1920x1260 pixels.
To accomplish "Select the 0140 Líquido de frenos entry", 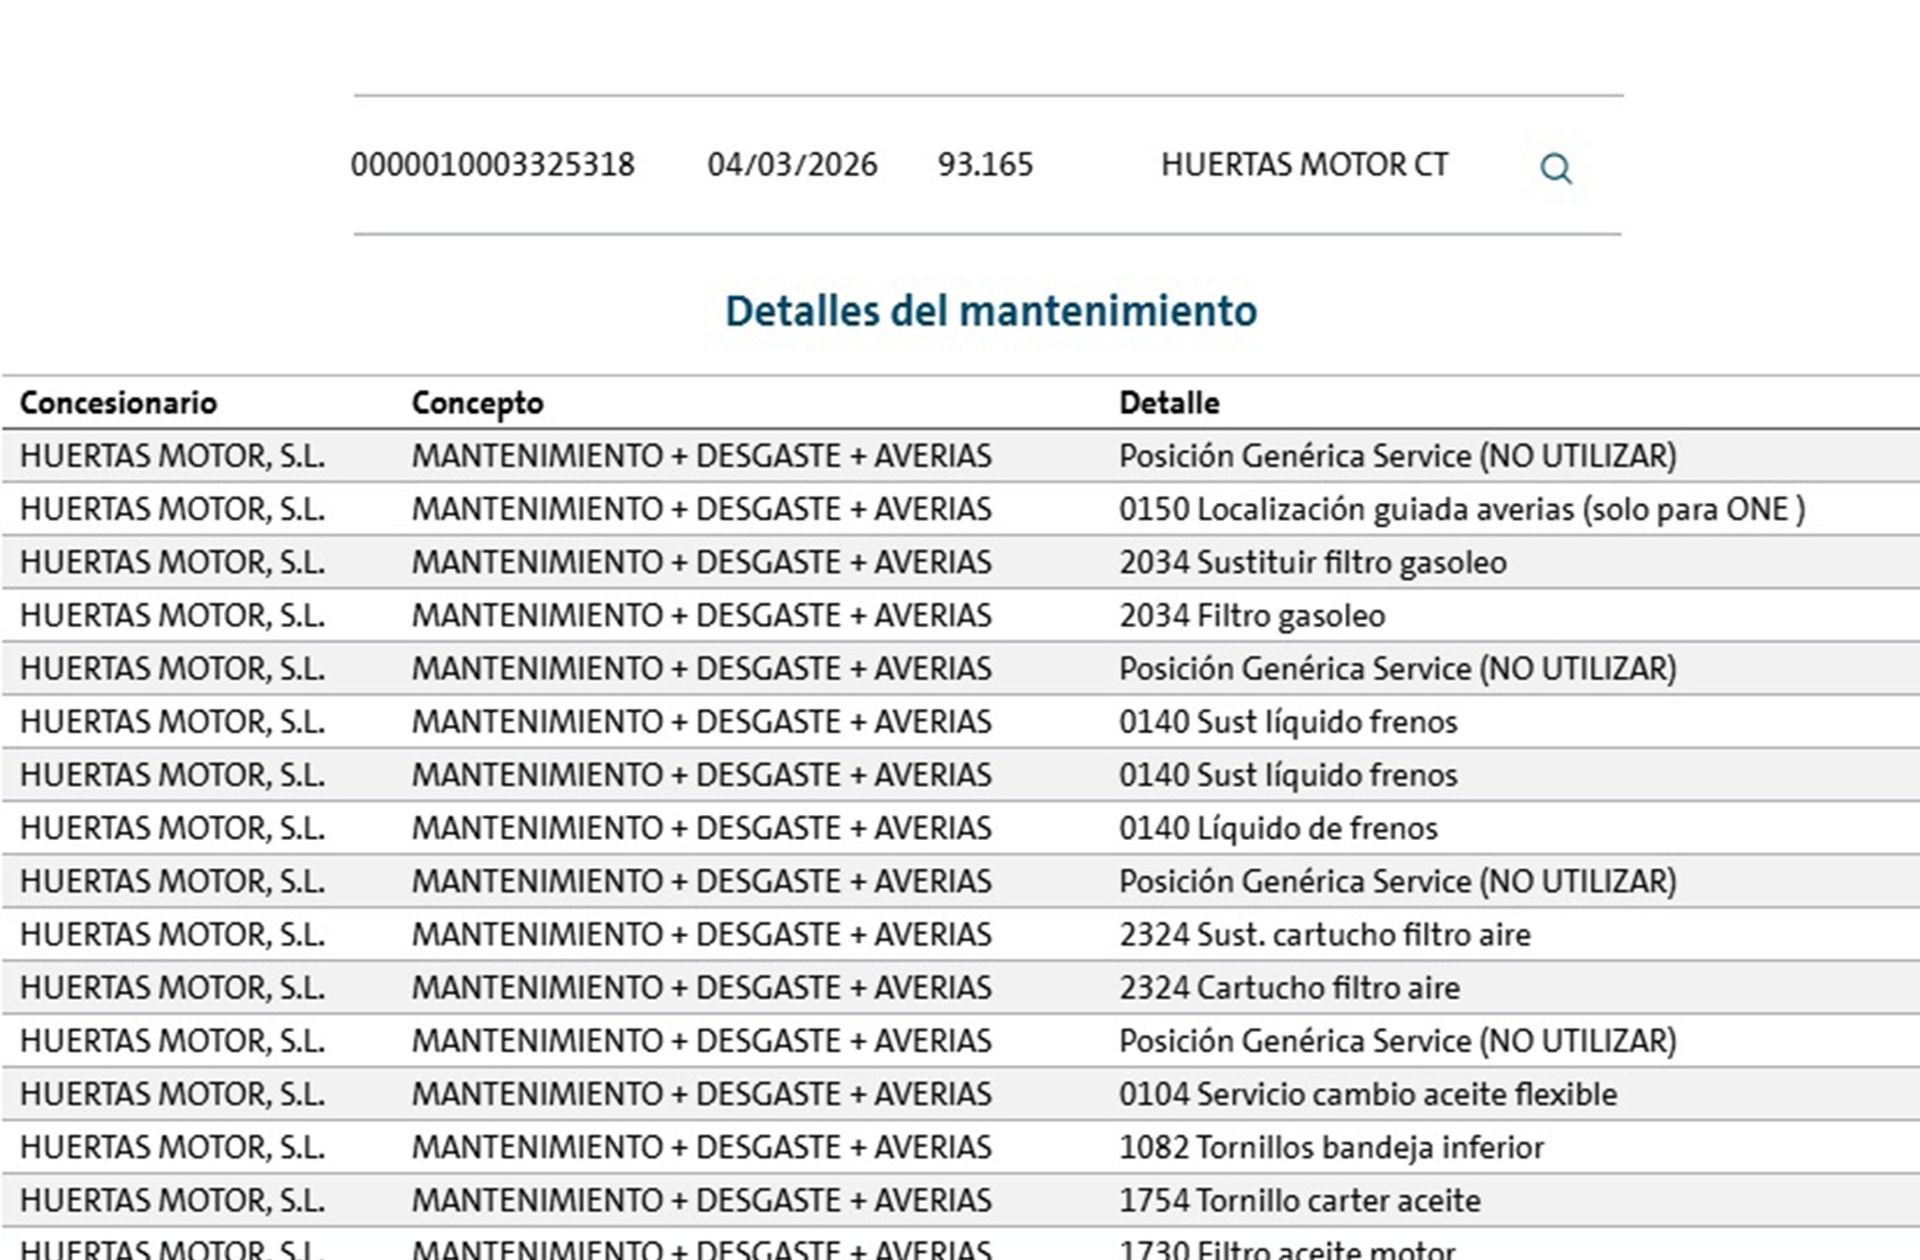I will pyautogui.click(x=1278, y=828).
